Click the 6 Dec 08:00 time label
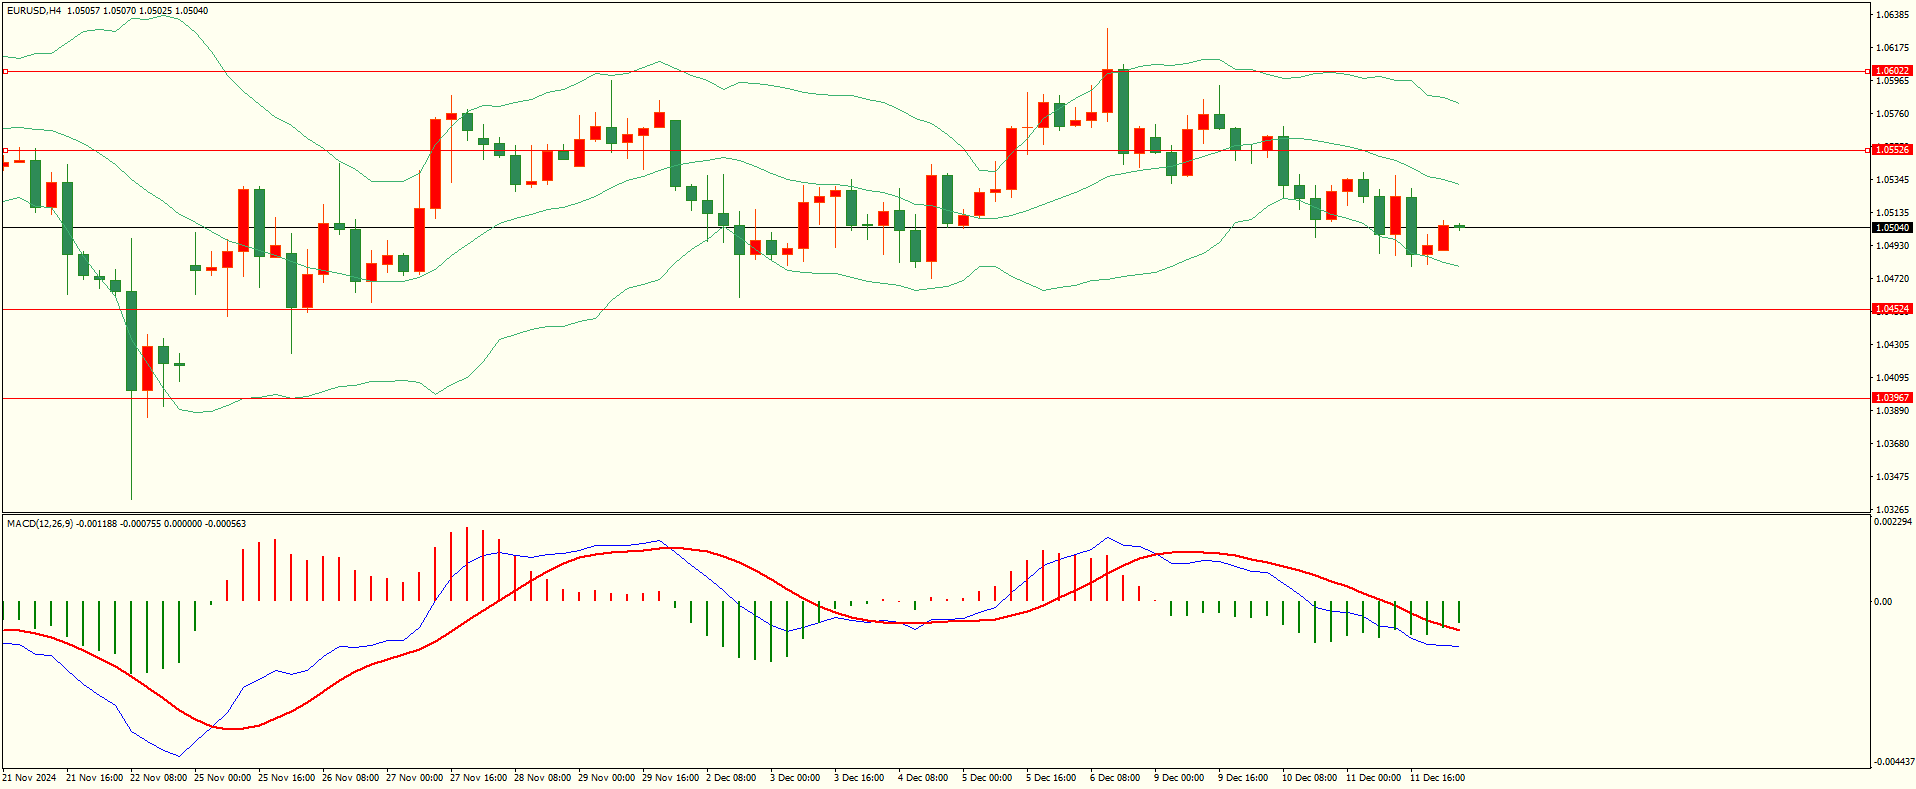Image resolution: width=1916 pixels, height=789 pixels. (1115, 778)
